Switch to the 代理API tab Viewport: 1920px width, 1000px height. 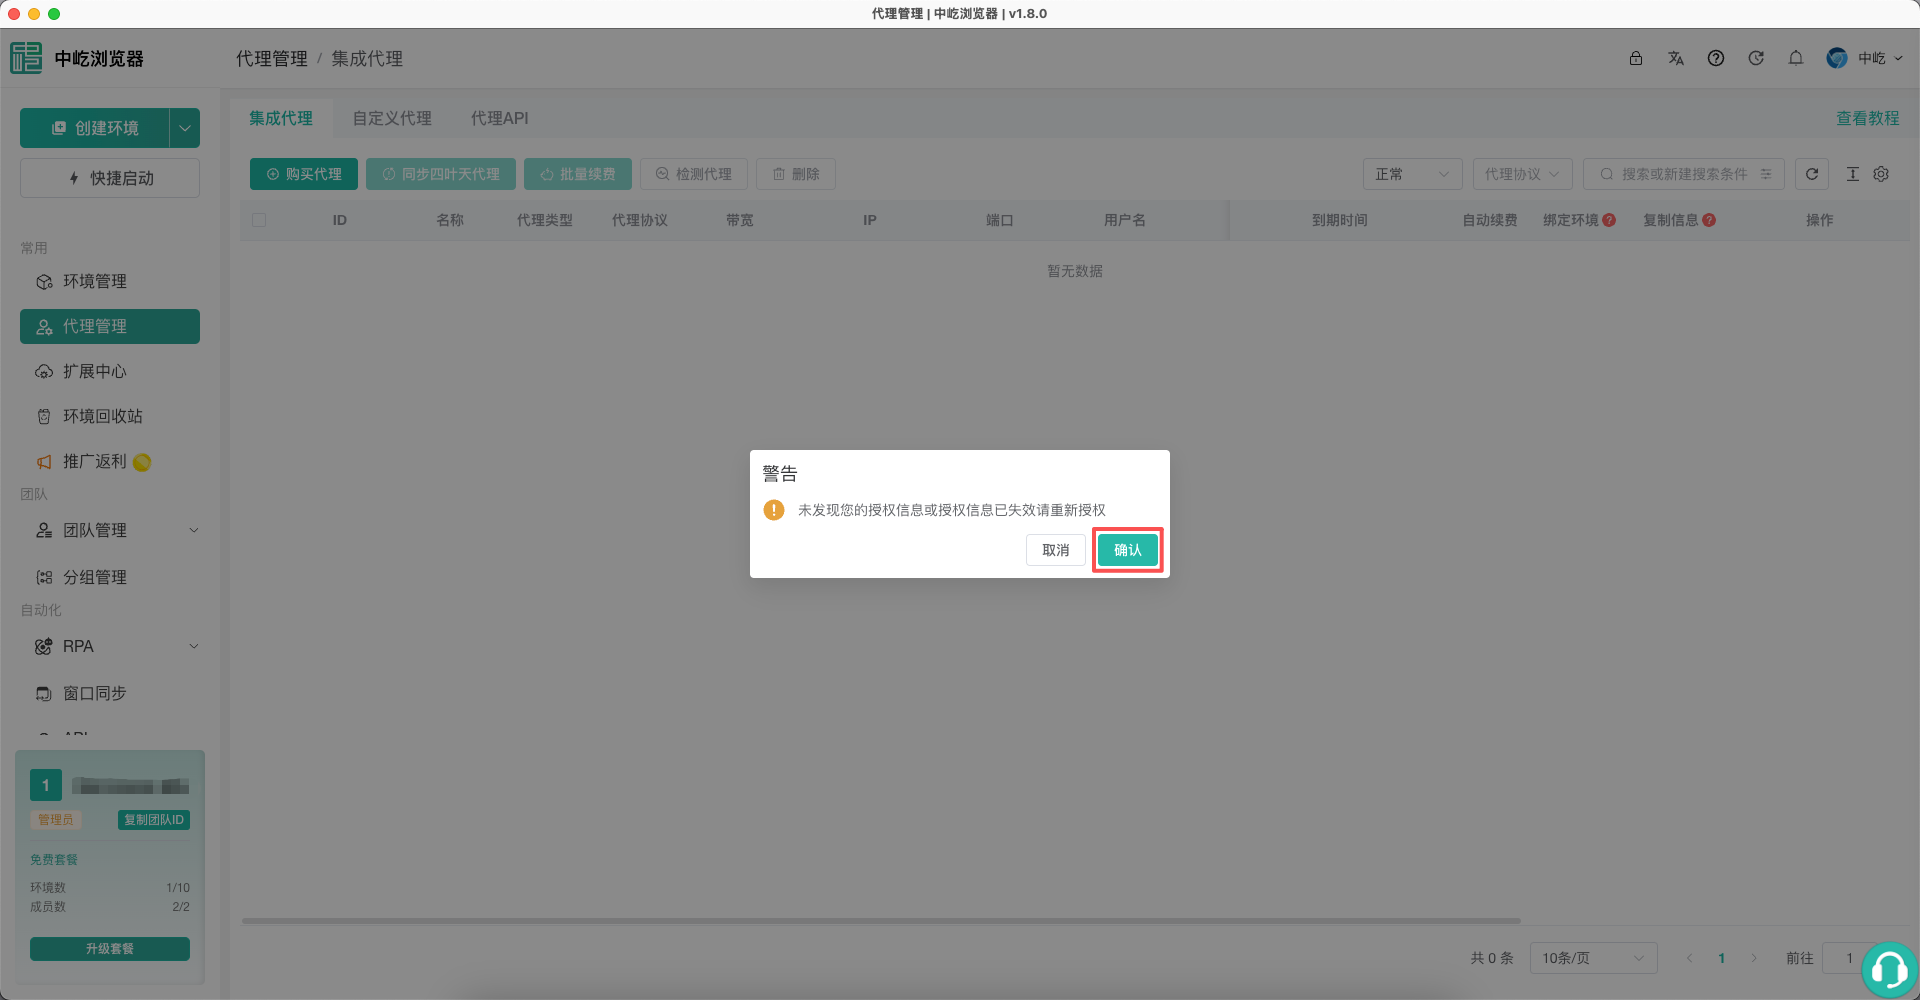499,118
